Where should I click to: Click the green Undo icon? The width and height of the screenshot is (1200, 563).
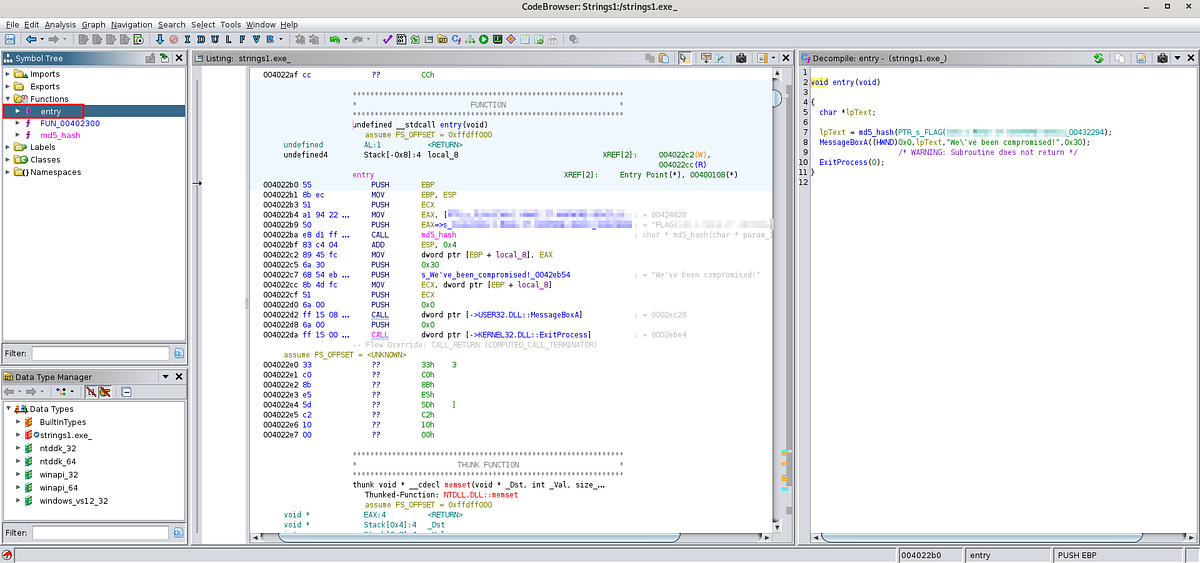334,39
